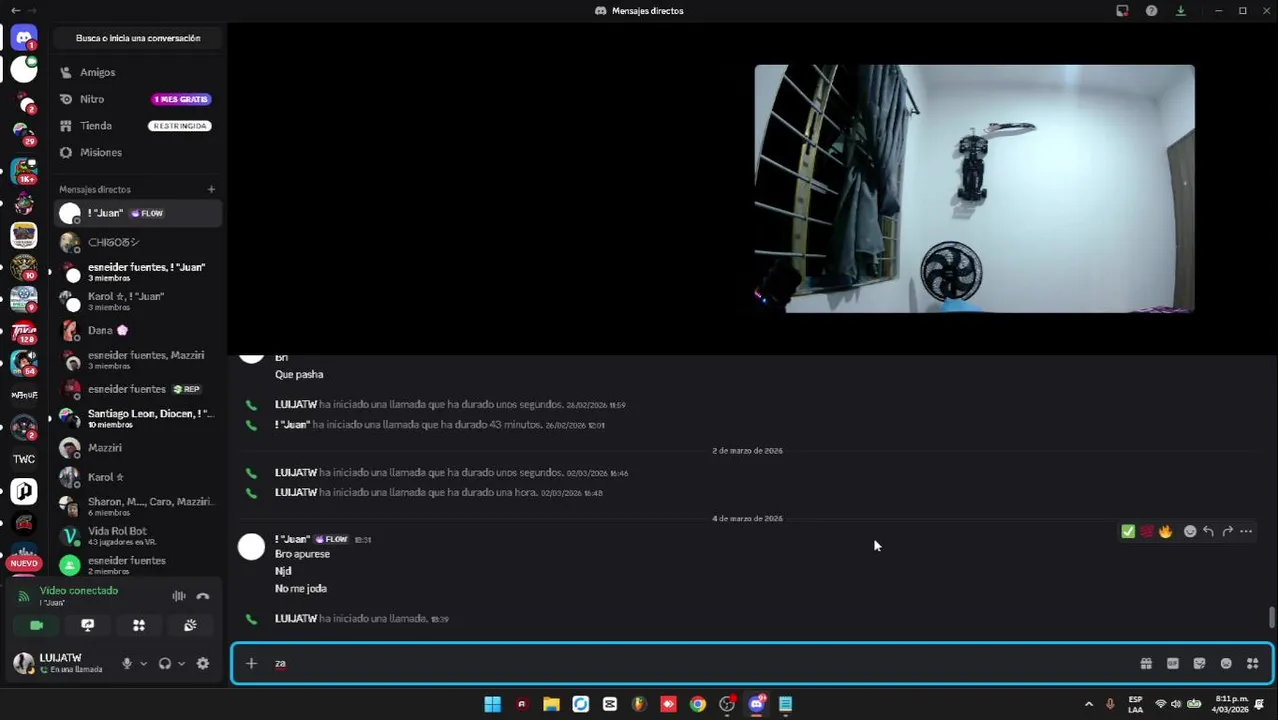Click the Video conectado status text
This screenshot has width=1278, height=720.
(x=79, y=590)
